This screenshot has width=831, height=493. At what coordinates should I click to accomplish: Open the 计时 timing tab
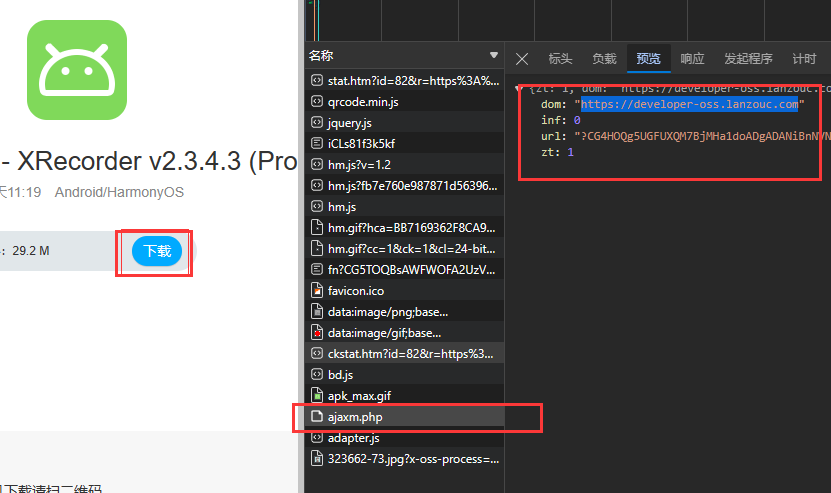click(x=804, y=59)
